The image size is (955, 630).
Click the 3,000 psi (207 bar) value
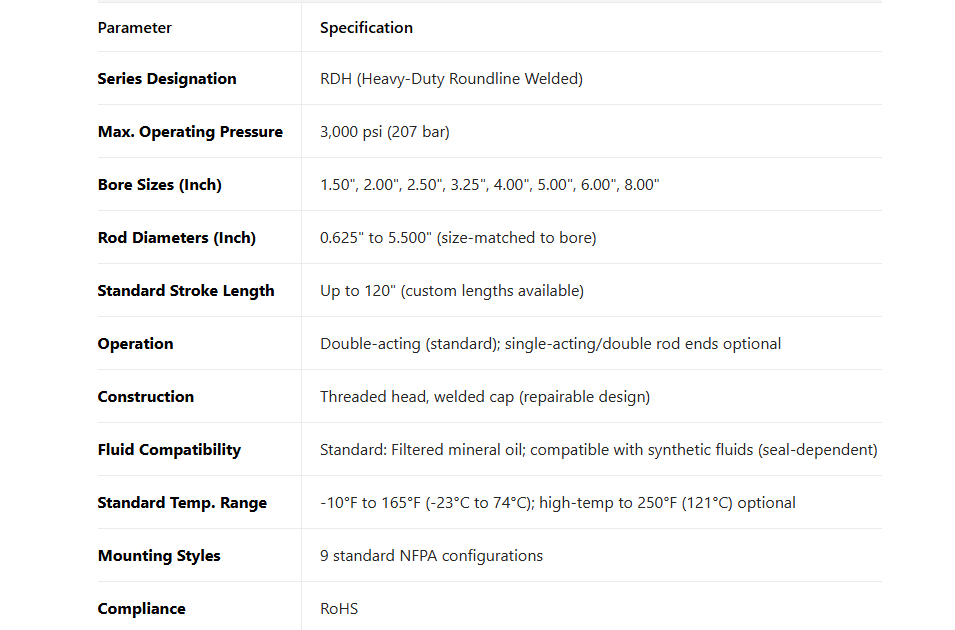coord(385,132)
